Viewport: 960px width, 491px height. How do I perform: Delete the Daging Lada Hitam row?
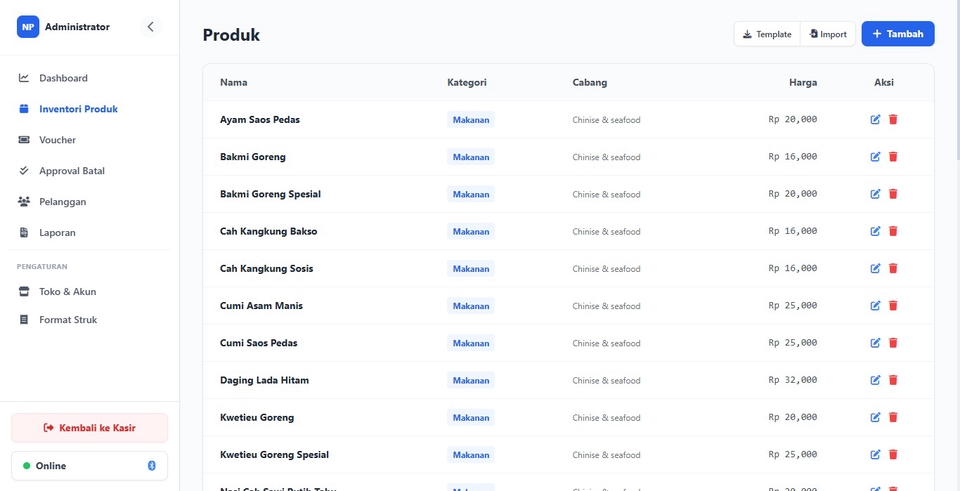pos(893,380)
